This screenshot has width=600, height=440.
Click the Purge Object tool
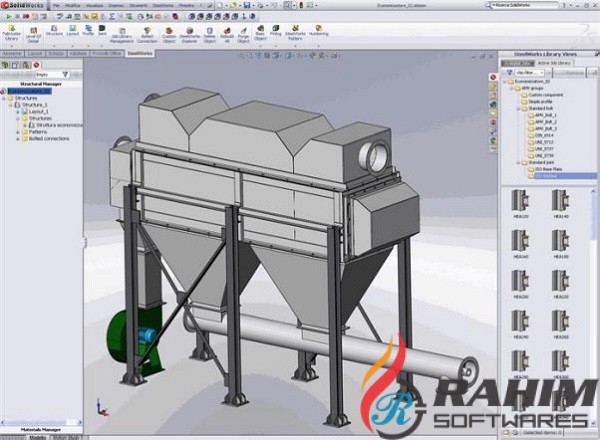click(x=243, y=35)
